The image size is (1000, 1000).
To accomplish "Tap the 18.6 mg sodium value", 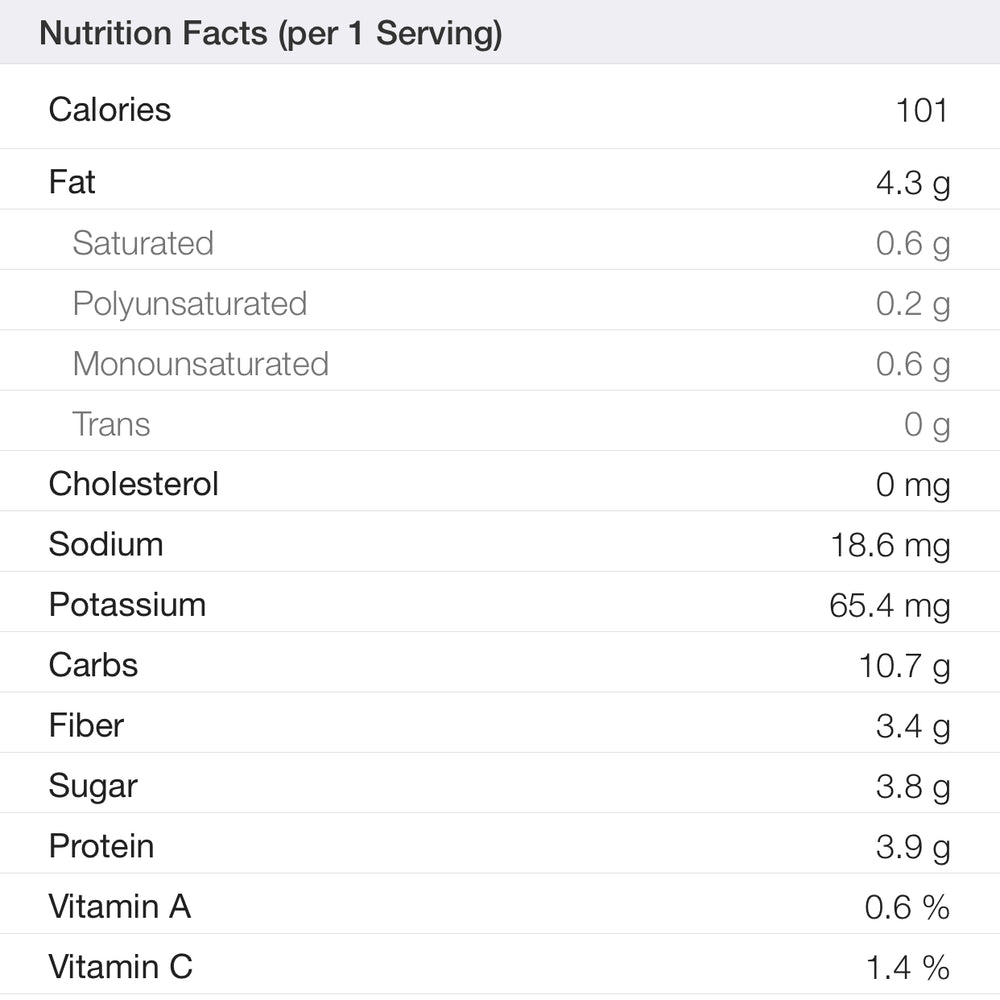I will coord(890,545).
